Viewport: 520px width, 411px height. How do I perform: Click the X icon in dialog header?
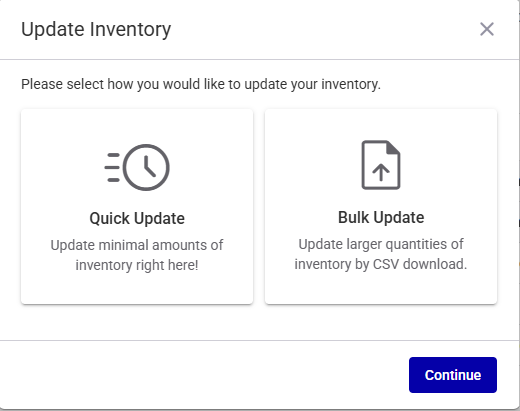pos(487,29)
